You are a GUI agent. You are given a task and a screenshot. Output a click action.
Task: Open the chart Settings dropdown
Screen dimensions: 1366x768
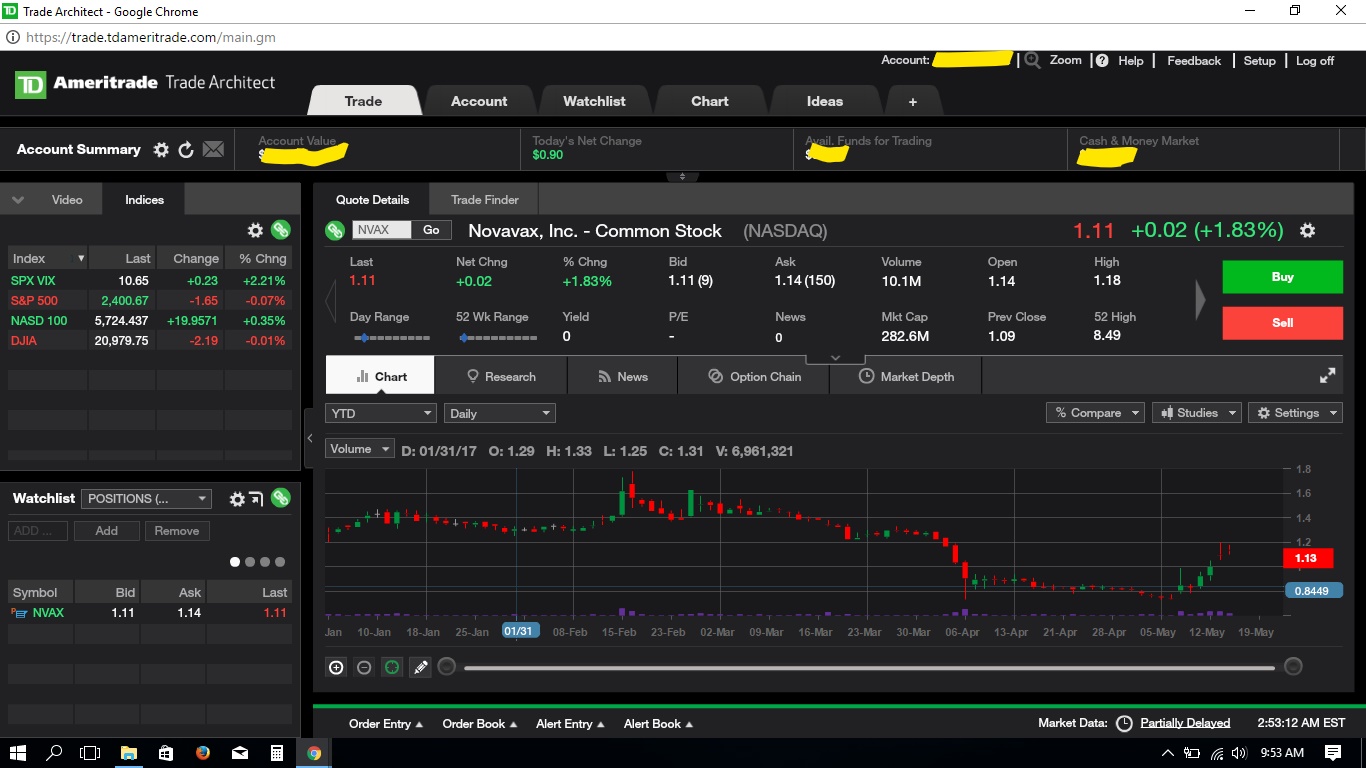[x=1295, y=413]
